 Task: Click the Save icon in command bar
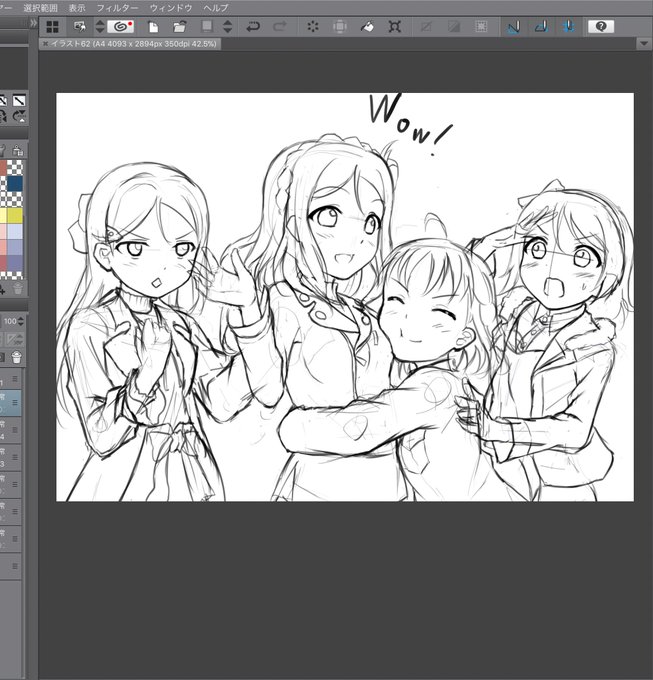(207, 26)
